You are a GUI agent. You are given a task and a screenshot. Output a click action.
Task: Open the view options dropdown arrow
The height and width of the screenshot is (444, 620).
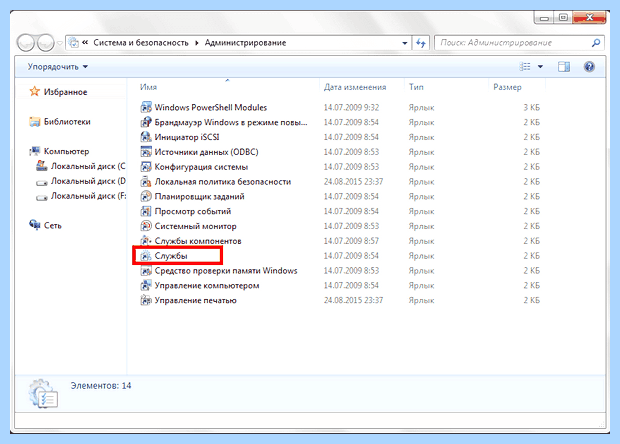[540, 66]
